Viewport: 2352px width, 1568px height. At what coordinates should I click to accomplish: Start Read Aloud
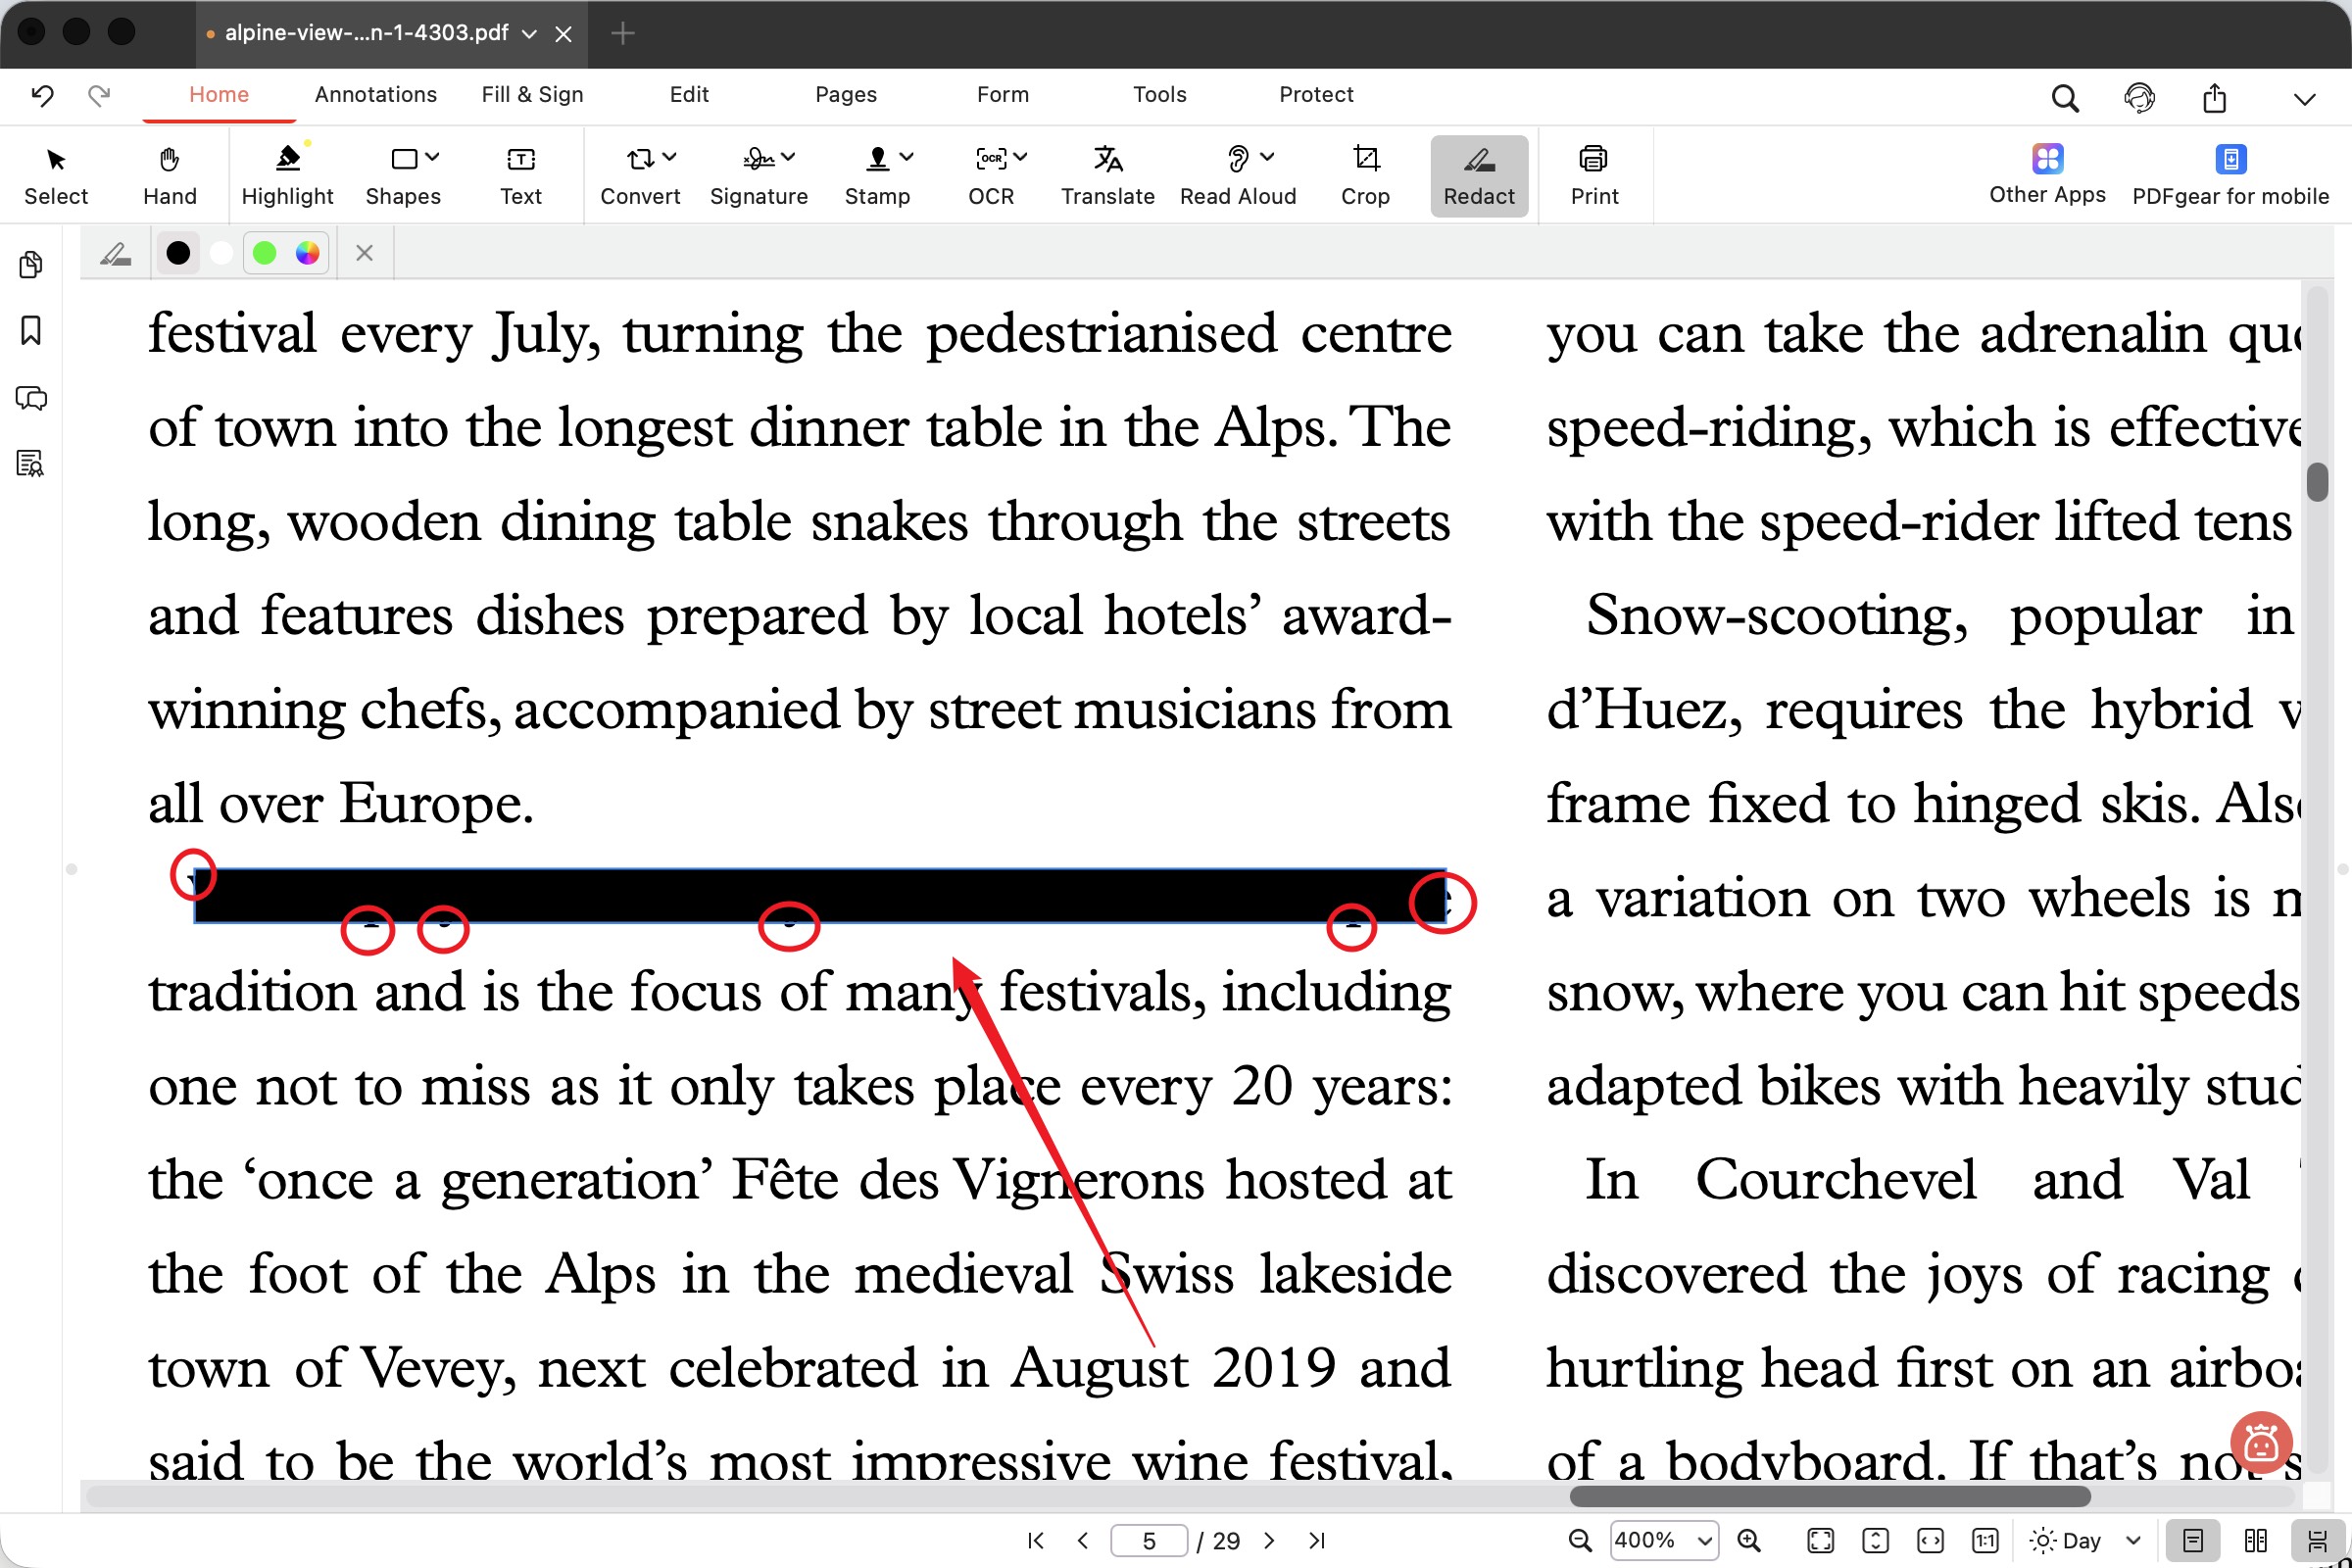click(x=1238, y=176)
